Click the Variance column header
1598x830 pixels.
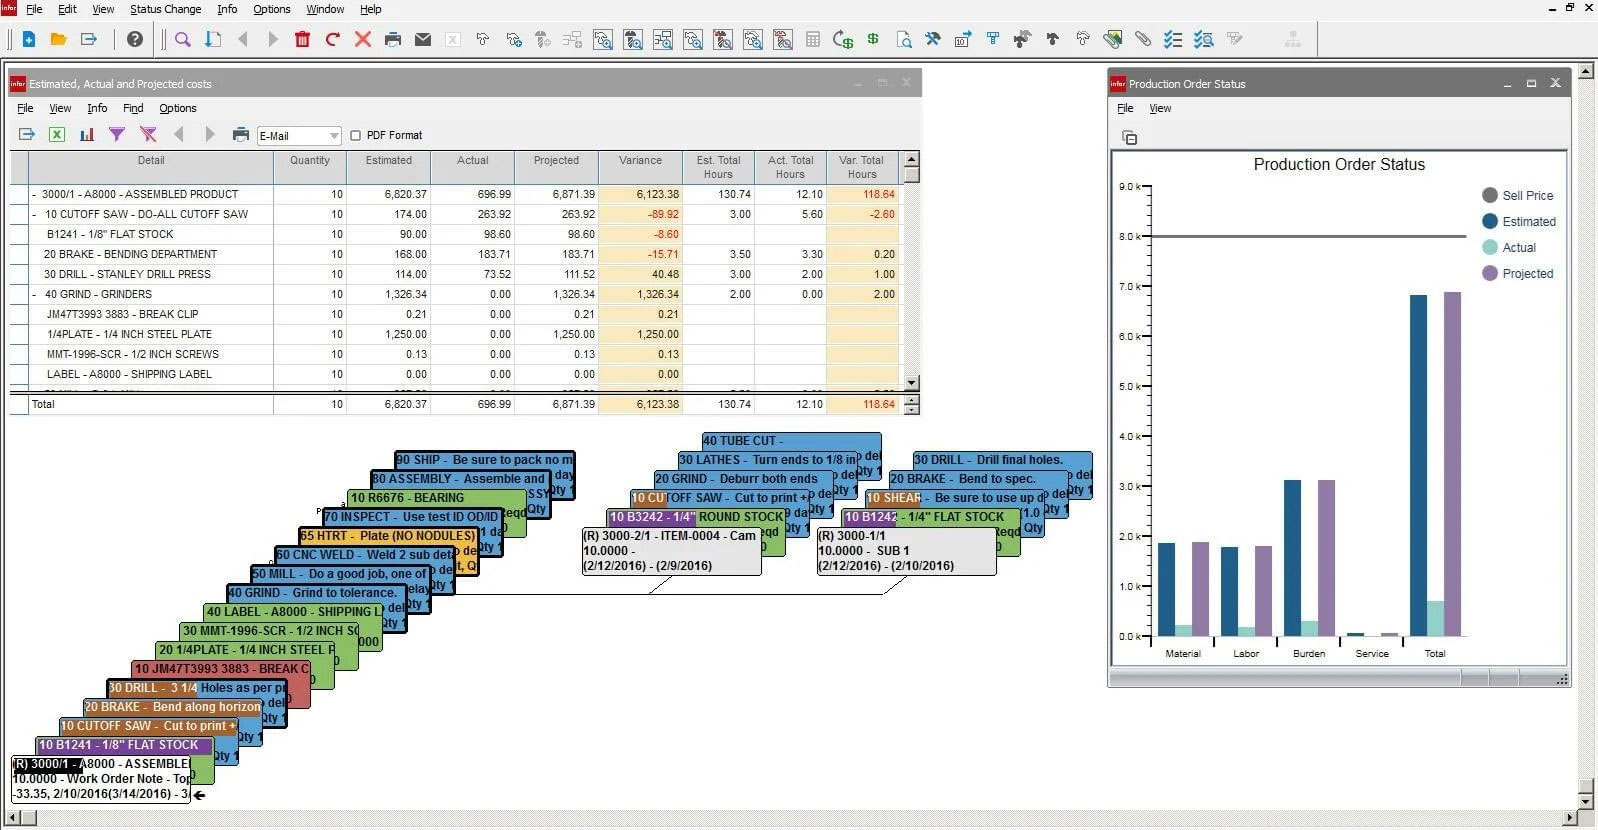tap(640, 167)
